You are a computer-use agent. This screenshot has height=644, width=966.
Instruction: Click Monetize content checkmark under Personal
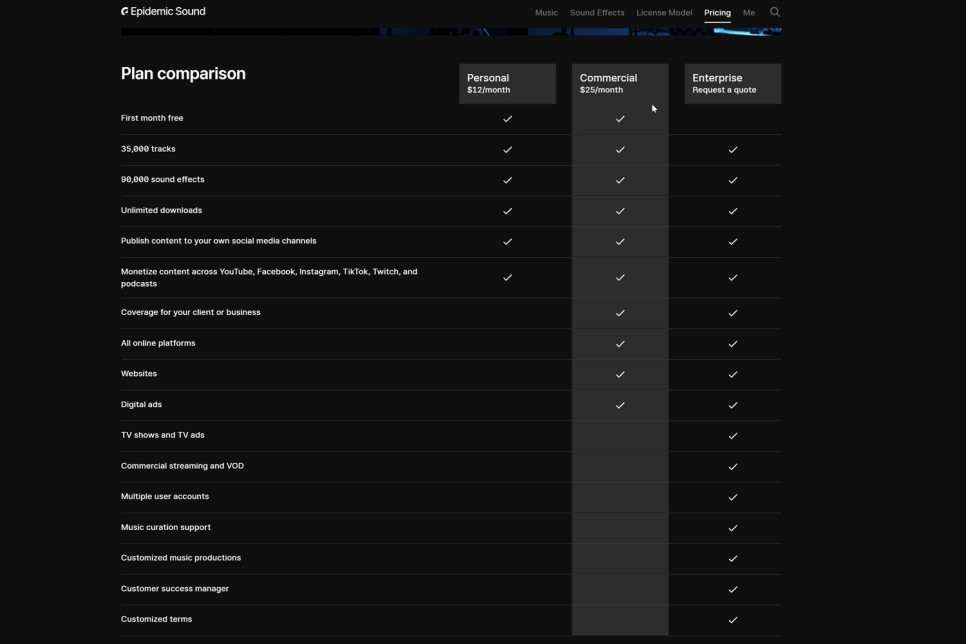[x=507, y=277]
